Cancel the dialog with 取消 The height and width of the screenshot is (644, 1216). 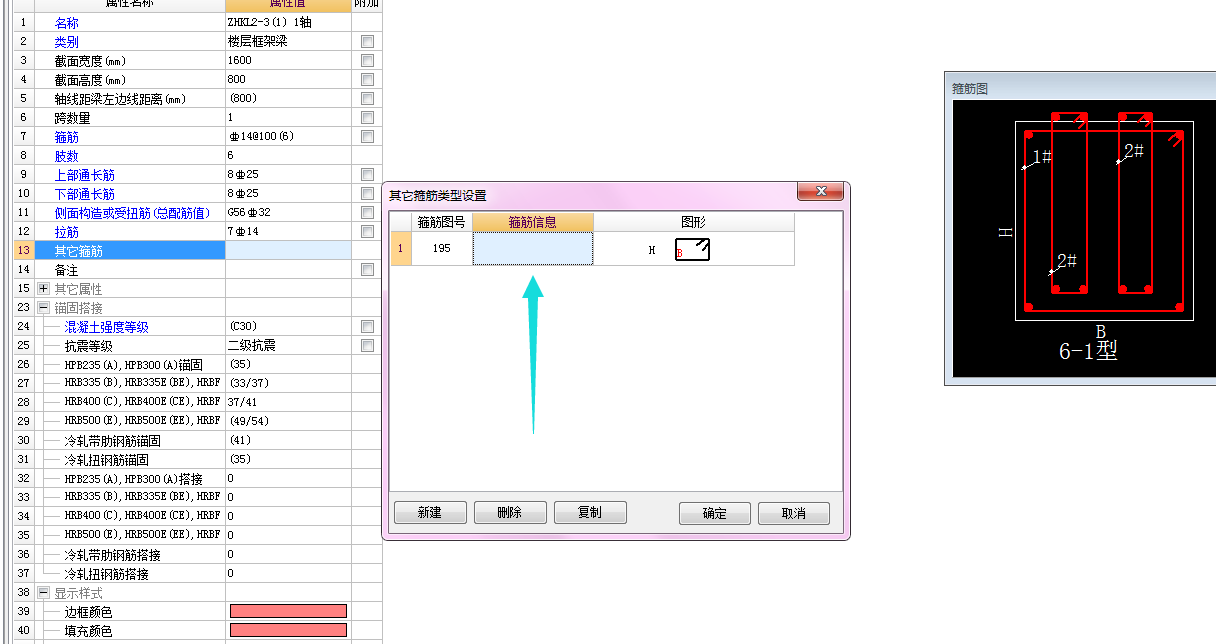click(x=794, y=514)
